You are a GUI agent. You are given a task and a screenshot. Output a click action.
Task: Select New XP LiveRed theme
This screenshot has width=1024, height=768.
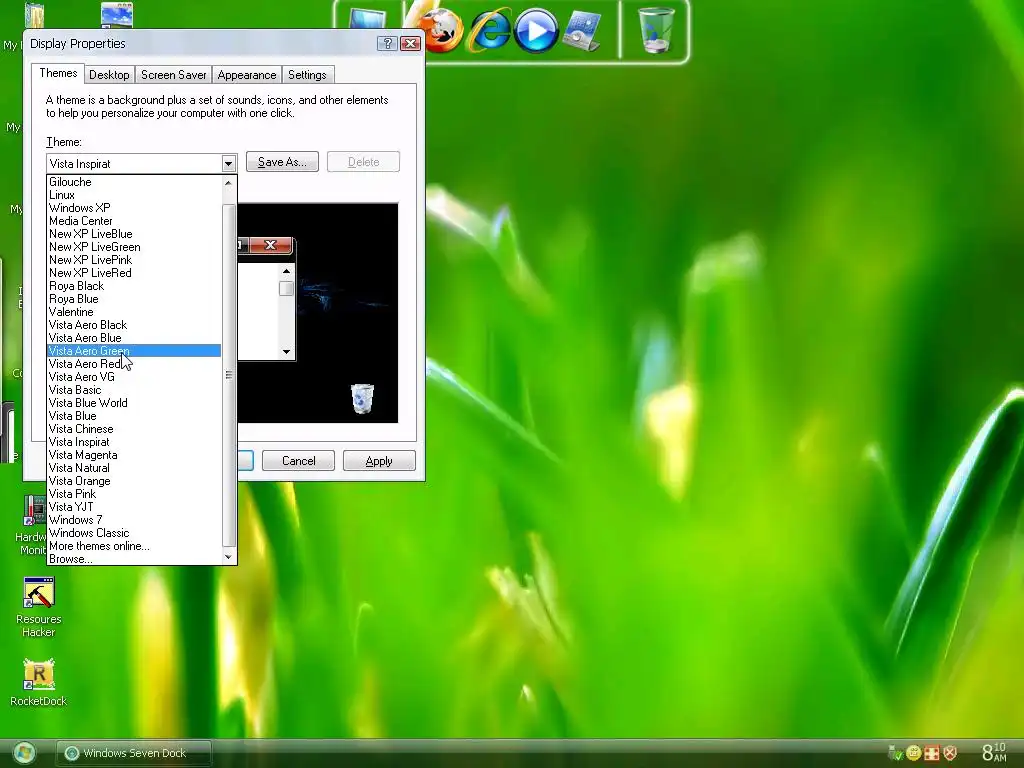click(135, 273)
